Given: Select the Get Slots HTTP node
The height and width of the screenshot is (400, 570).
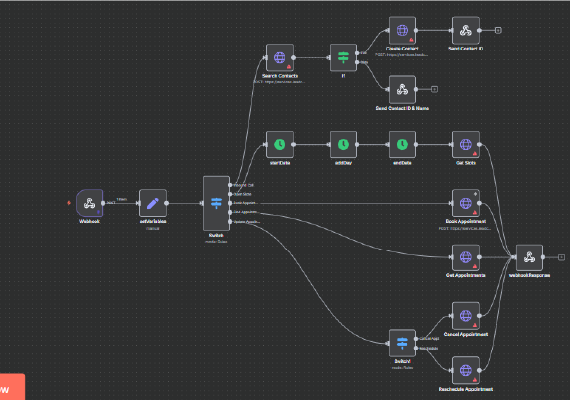Looking at the screenshot, I should (x=466, y=144).
